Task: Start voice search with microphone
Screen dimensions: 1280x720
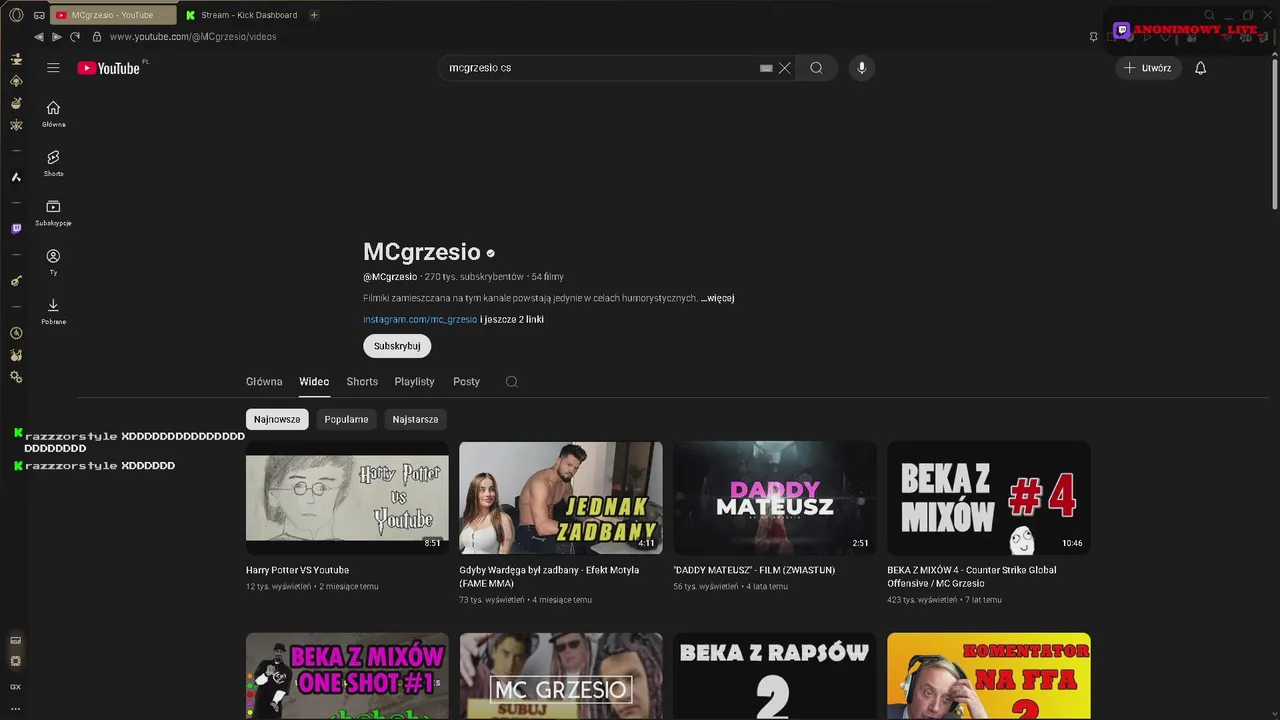Action: 862,68
